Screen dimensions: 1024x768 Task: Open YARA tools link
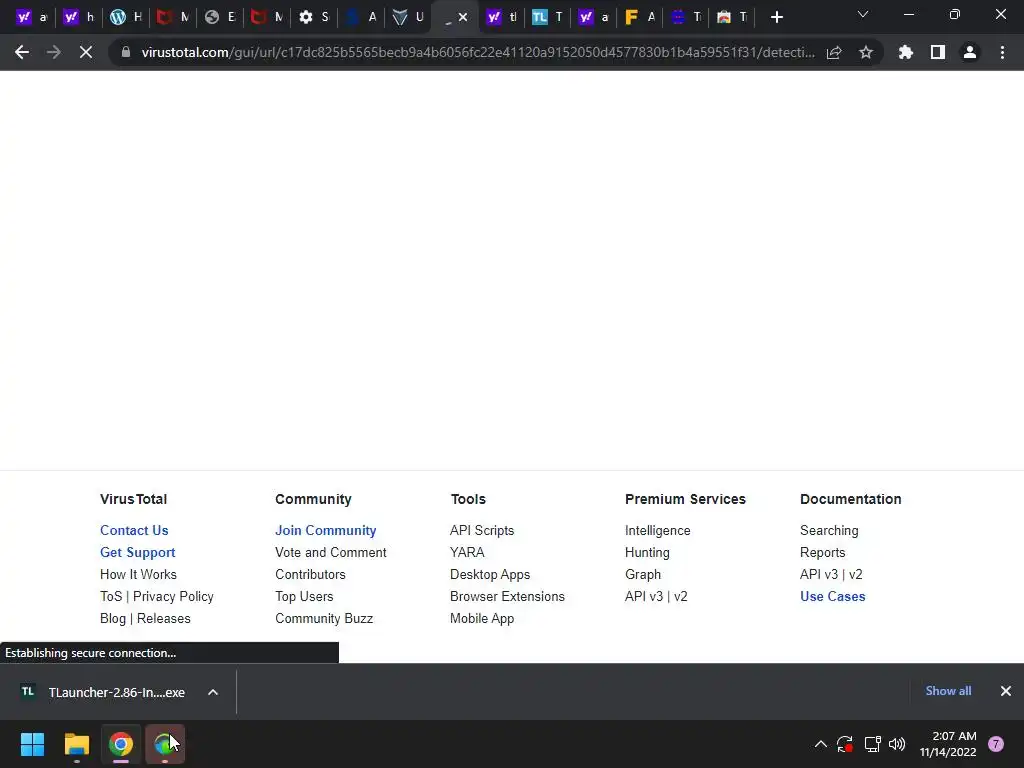pos(467,552)
